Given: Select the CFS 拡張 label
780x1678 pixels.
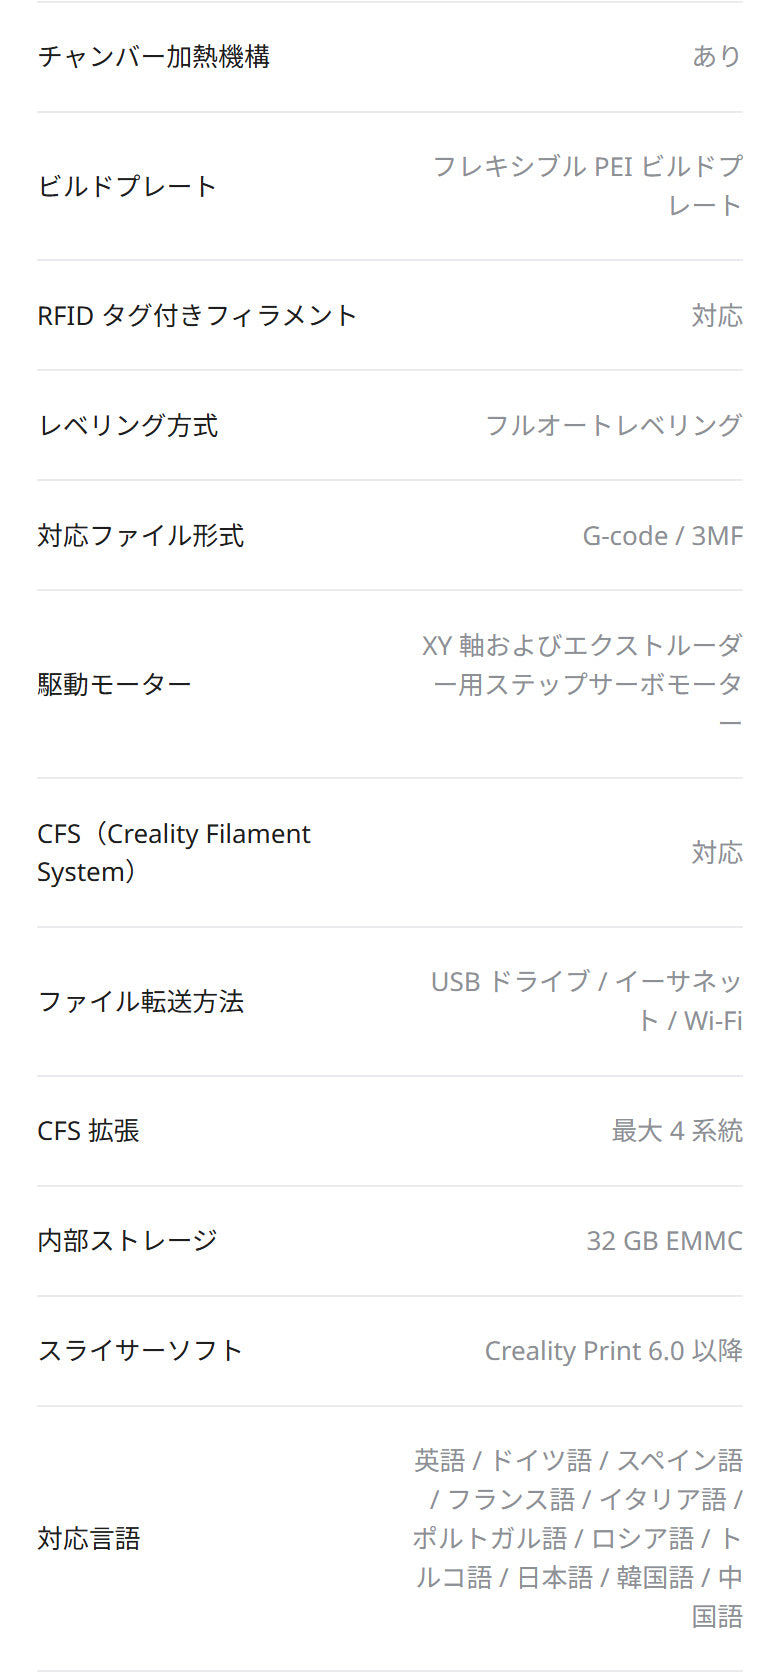Looking at the screenshot, I should [x=88, y=1131].
